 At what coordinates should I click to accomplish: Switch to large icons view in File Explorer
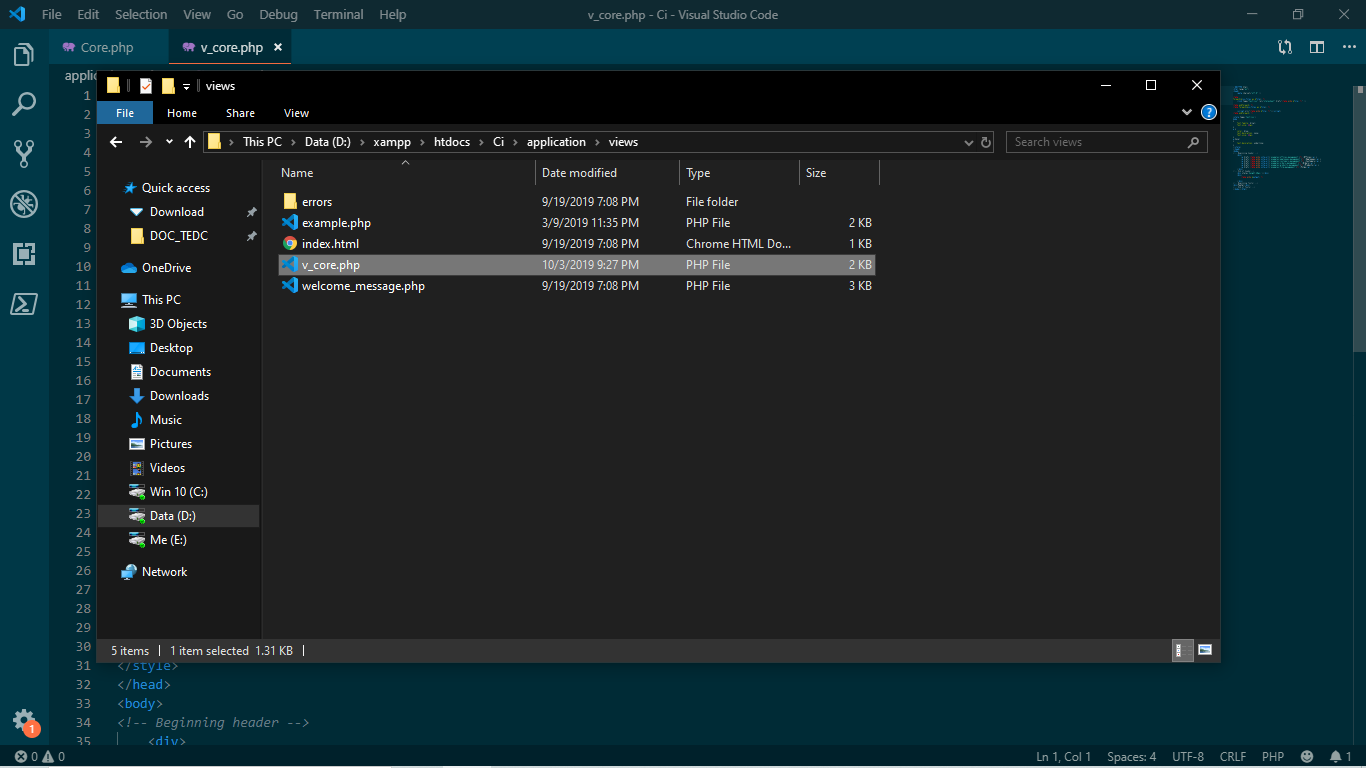pos(1205,650)
